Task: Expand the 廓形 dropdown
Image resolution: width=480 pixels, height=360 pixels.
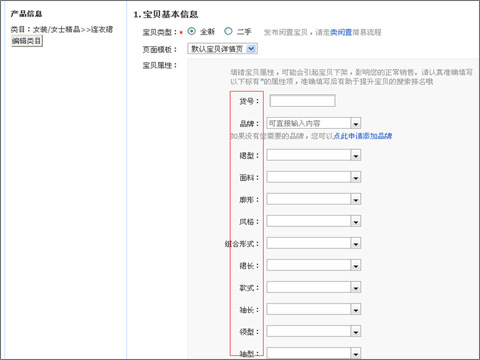Action: tap(314, 199)
